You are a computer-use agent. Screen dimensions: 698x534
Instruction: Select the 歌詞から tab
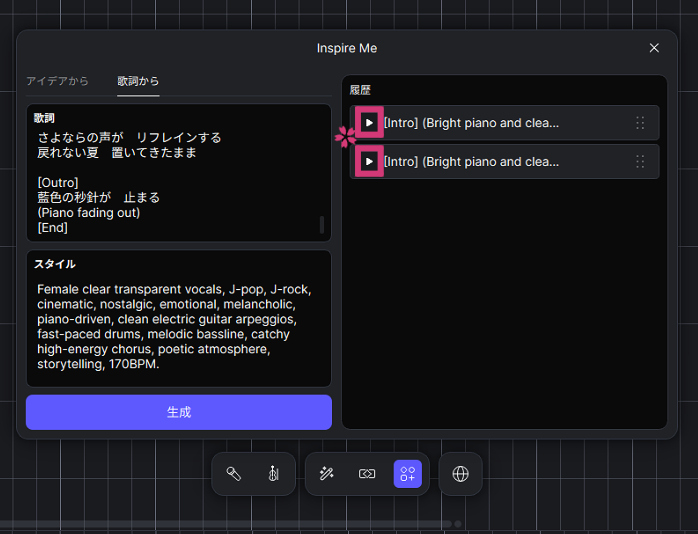[138, 81]
